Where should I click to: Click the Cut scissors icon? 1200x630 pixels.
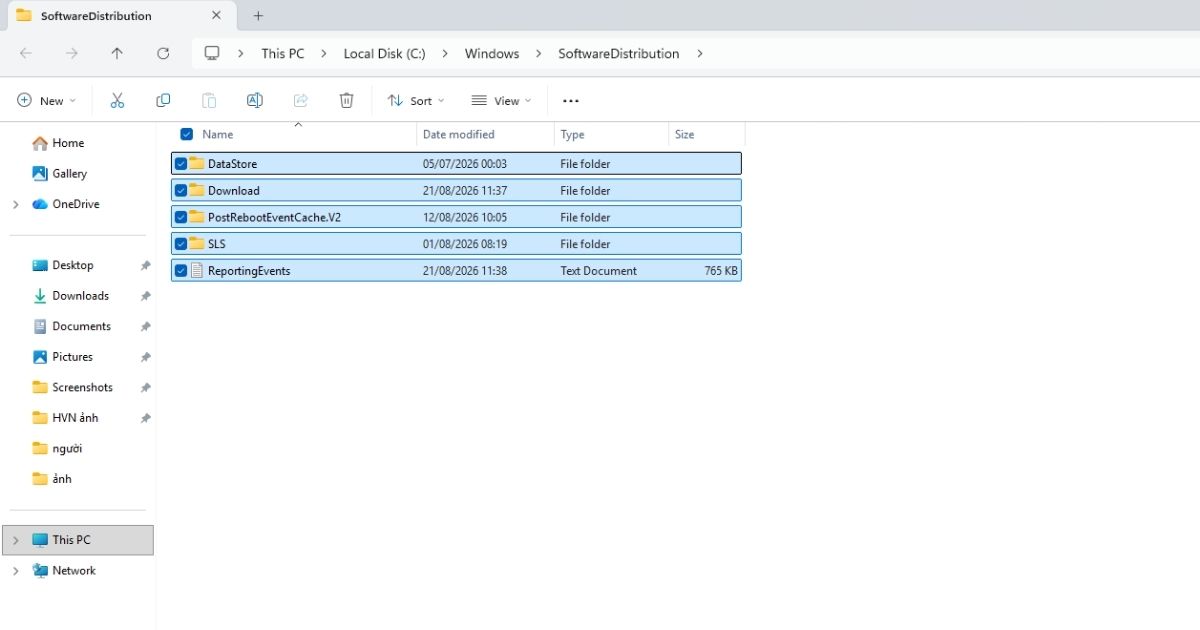coord(117,100)
